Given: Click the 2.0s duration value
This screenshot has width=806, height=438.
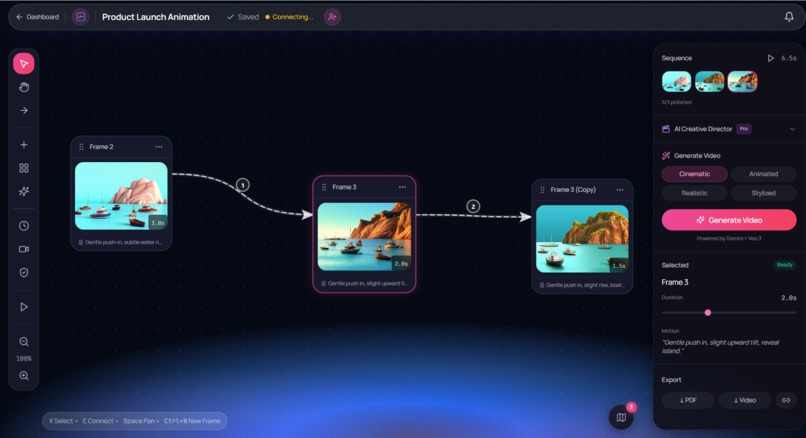Looking at the screenshot, I should point(789,298).
